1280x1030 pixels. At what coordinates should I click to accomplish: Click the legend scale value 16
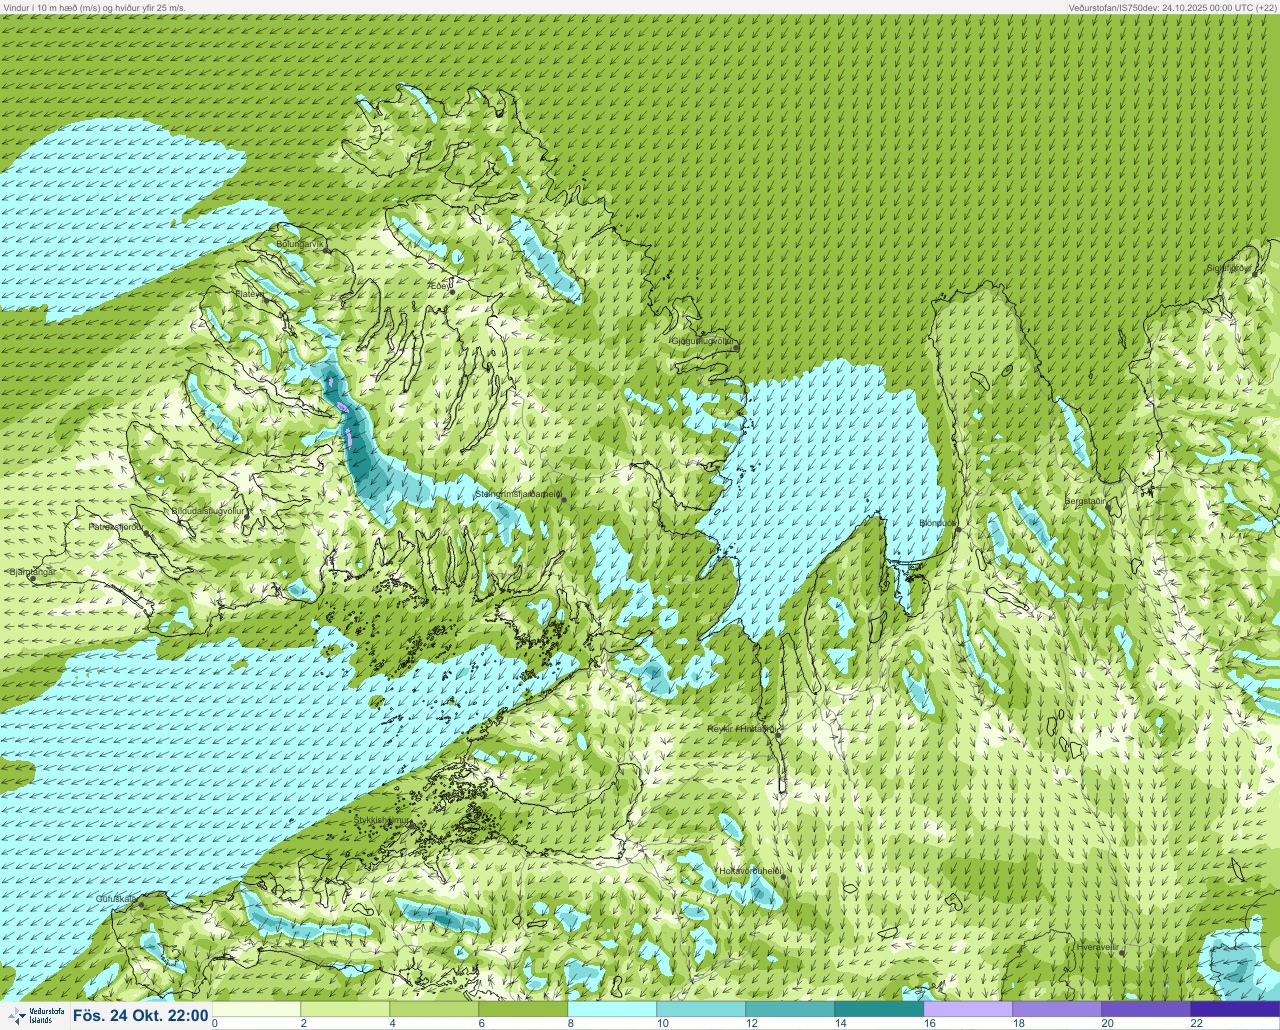[x=929, y=1023]
